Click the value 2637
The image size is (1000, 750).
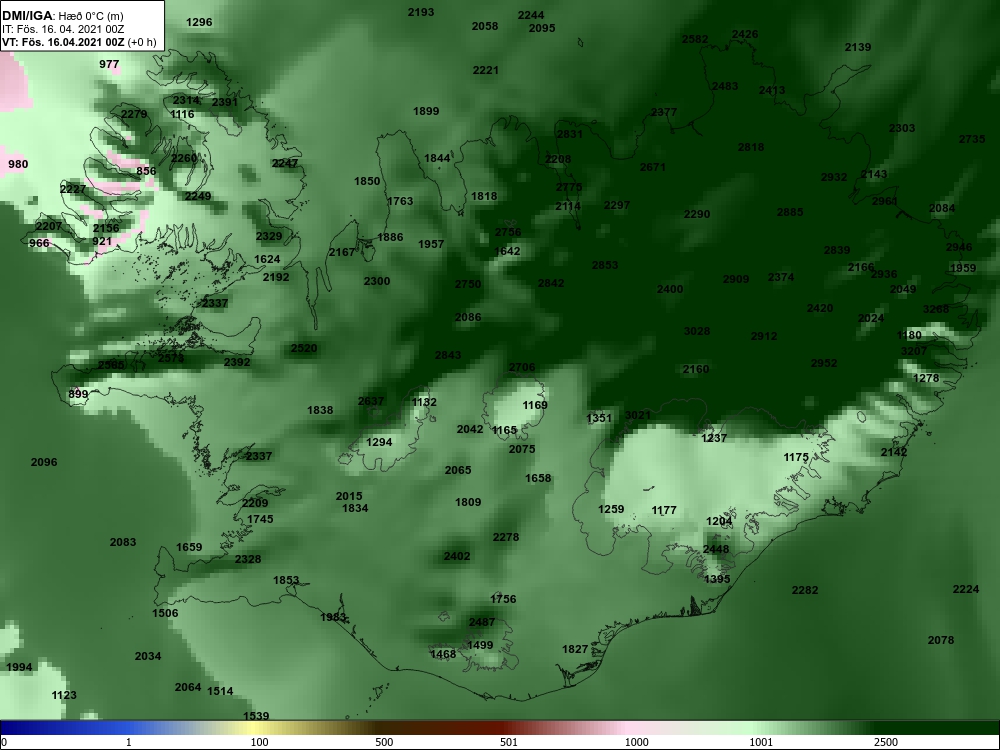click(371, 401)
